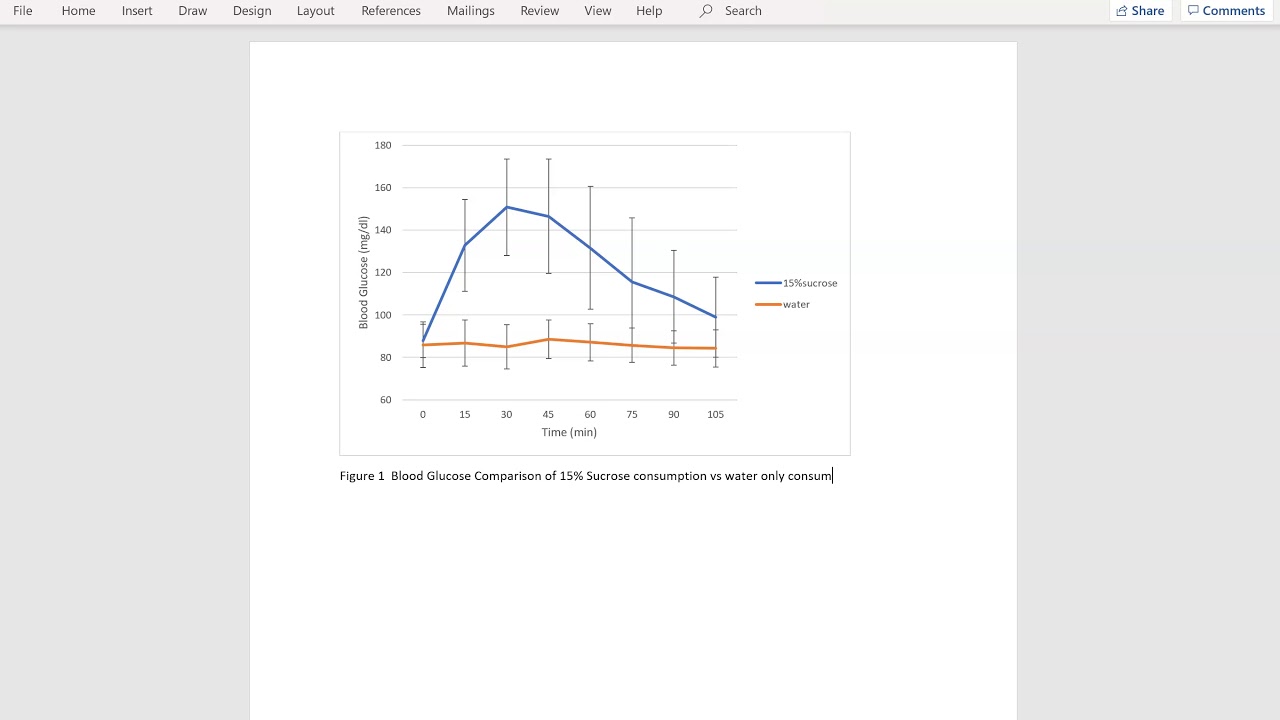The width and height of the screenshot is (1280, 720).
Task: Open the File tab
Action: point(23,11)
